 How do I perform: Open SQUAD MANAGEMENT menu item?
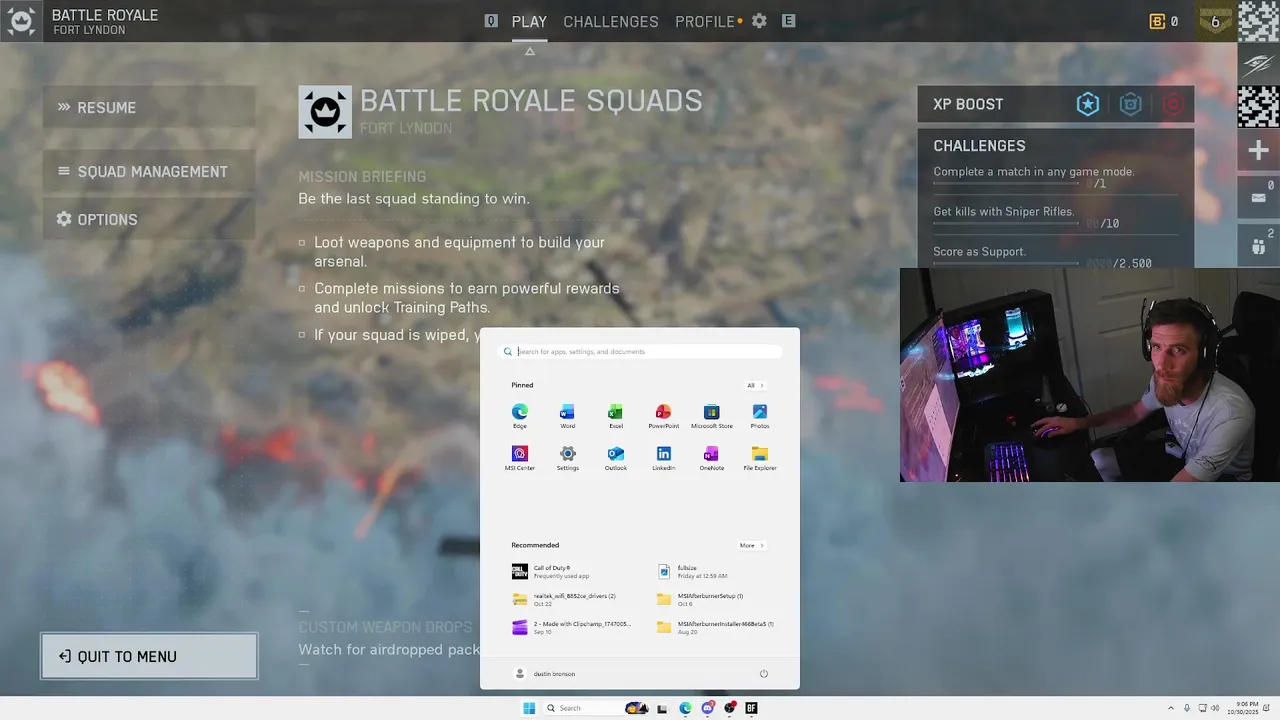pos(149,171)
